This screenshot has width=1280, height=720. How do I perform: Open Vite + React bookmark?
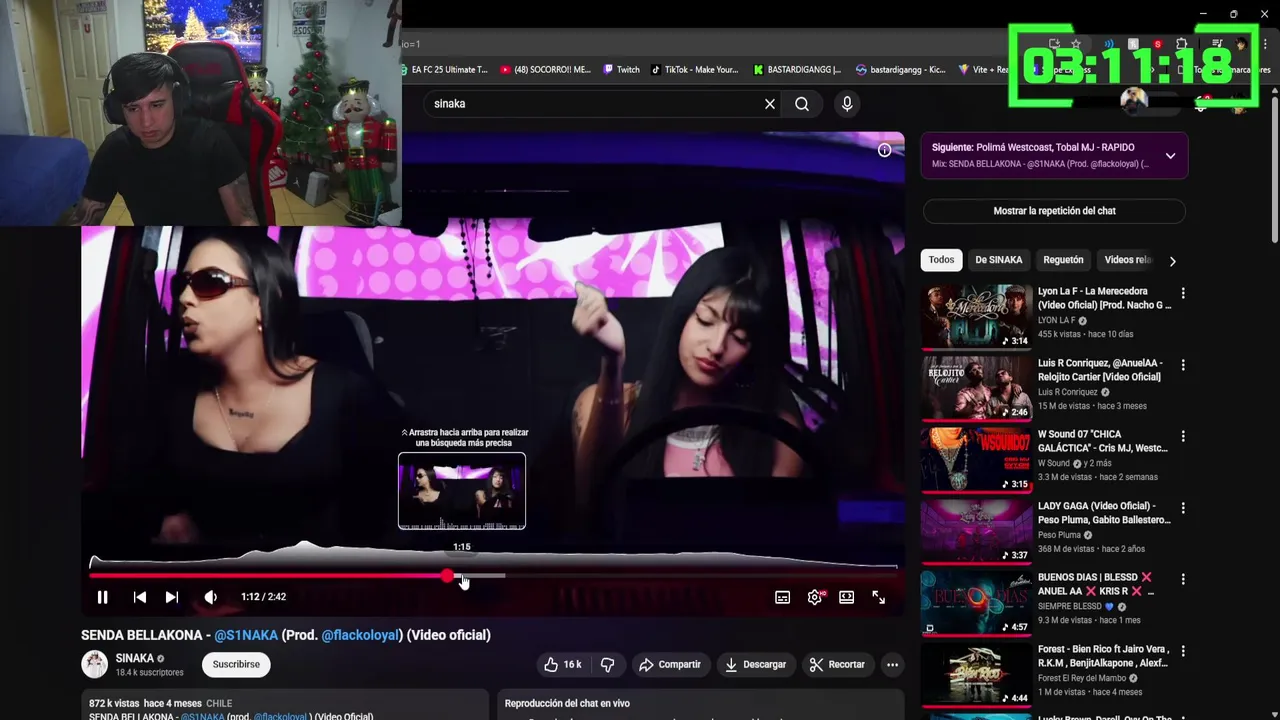(984, 70)
